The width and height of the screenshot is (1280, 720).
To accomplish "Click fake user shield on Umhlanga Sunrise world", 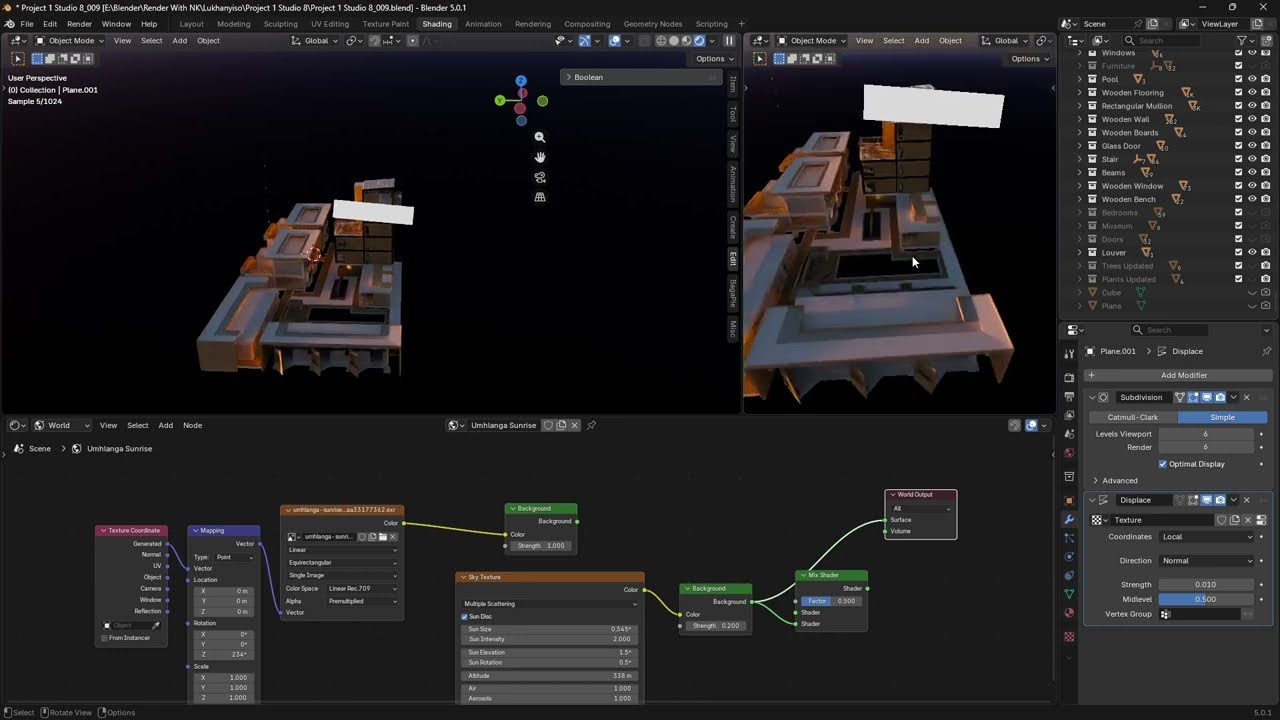I will (548, 425).
